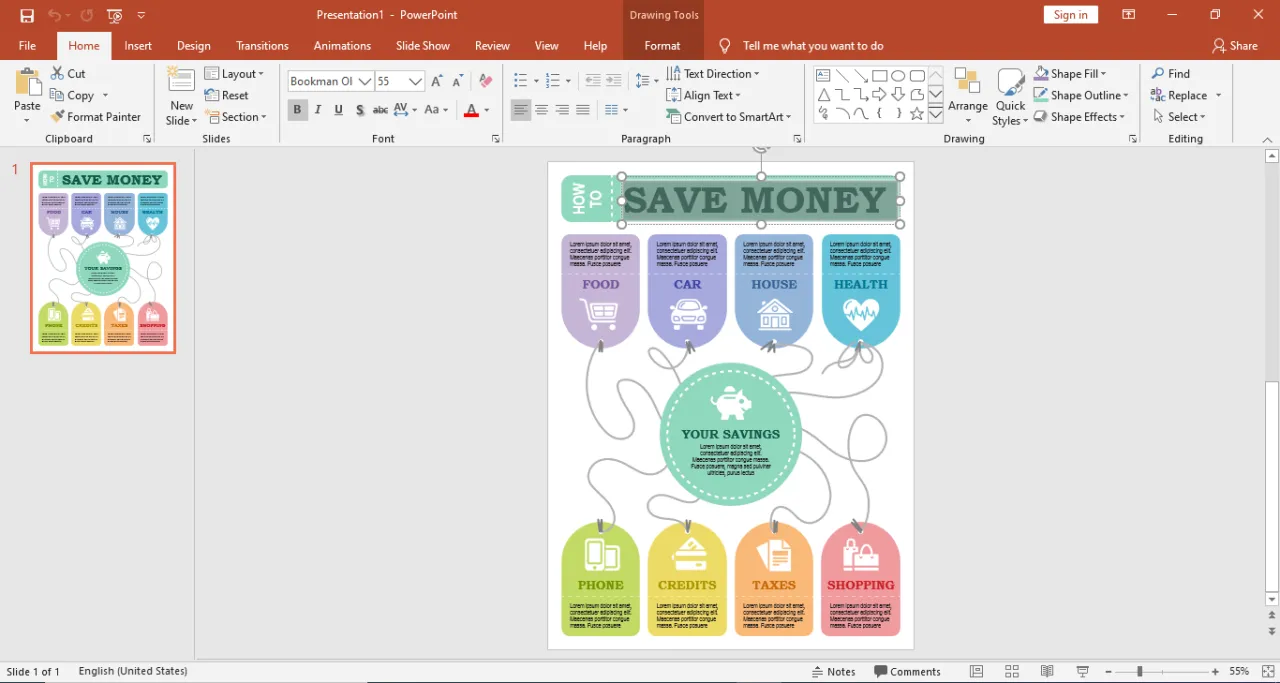Image resolution: width=1280 pixels, height=683 pixels.
Task: Click the Sign in button
Action: pyautogui.click(x=1070, y=15)
